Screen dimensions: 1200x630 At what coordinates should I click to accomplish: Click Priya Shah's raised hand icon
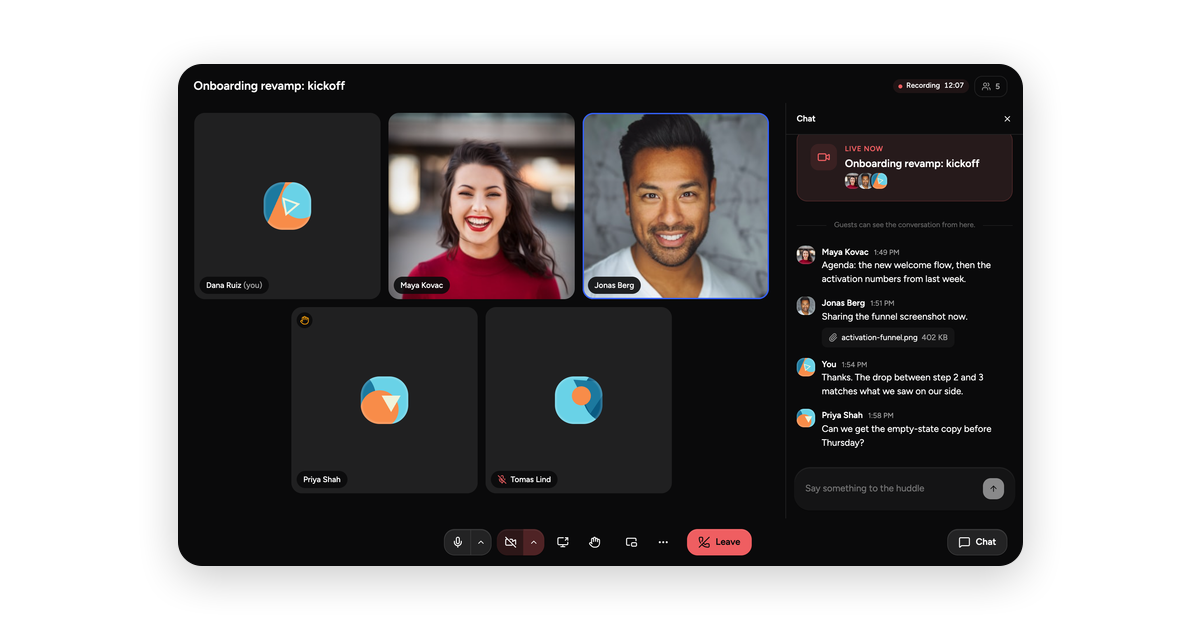(305, 320)
